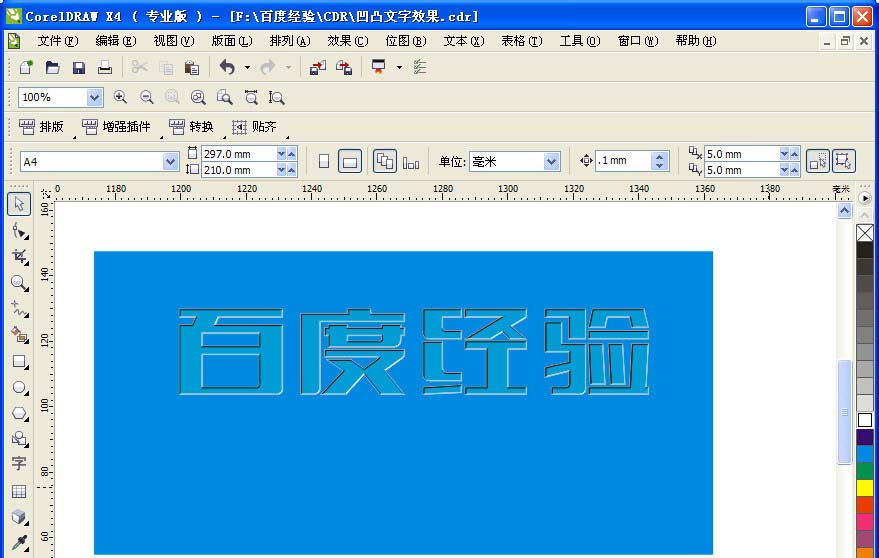Select the Table tool in toolbox
This screenshot has width=879, height=558.
19,491
